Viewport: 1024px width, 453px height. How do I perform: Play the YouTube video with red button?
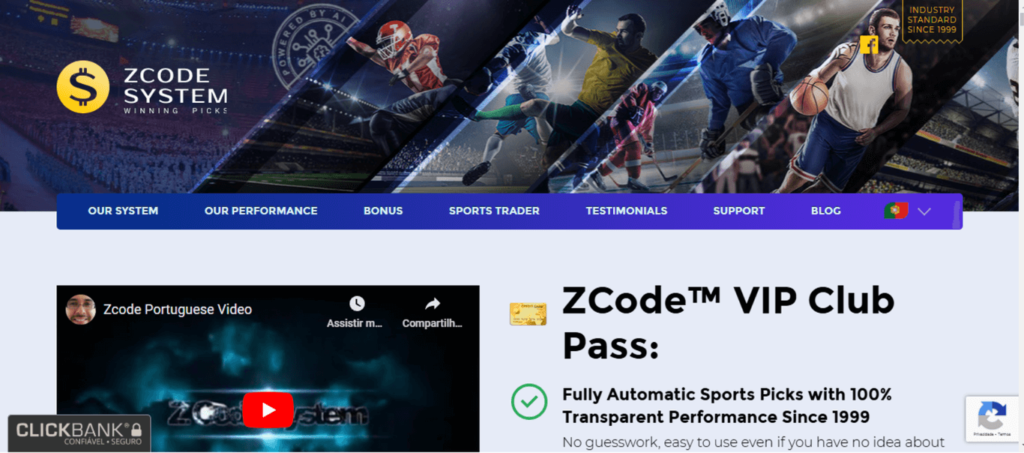(x=268, y=410)
